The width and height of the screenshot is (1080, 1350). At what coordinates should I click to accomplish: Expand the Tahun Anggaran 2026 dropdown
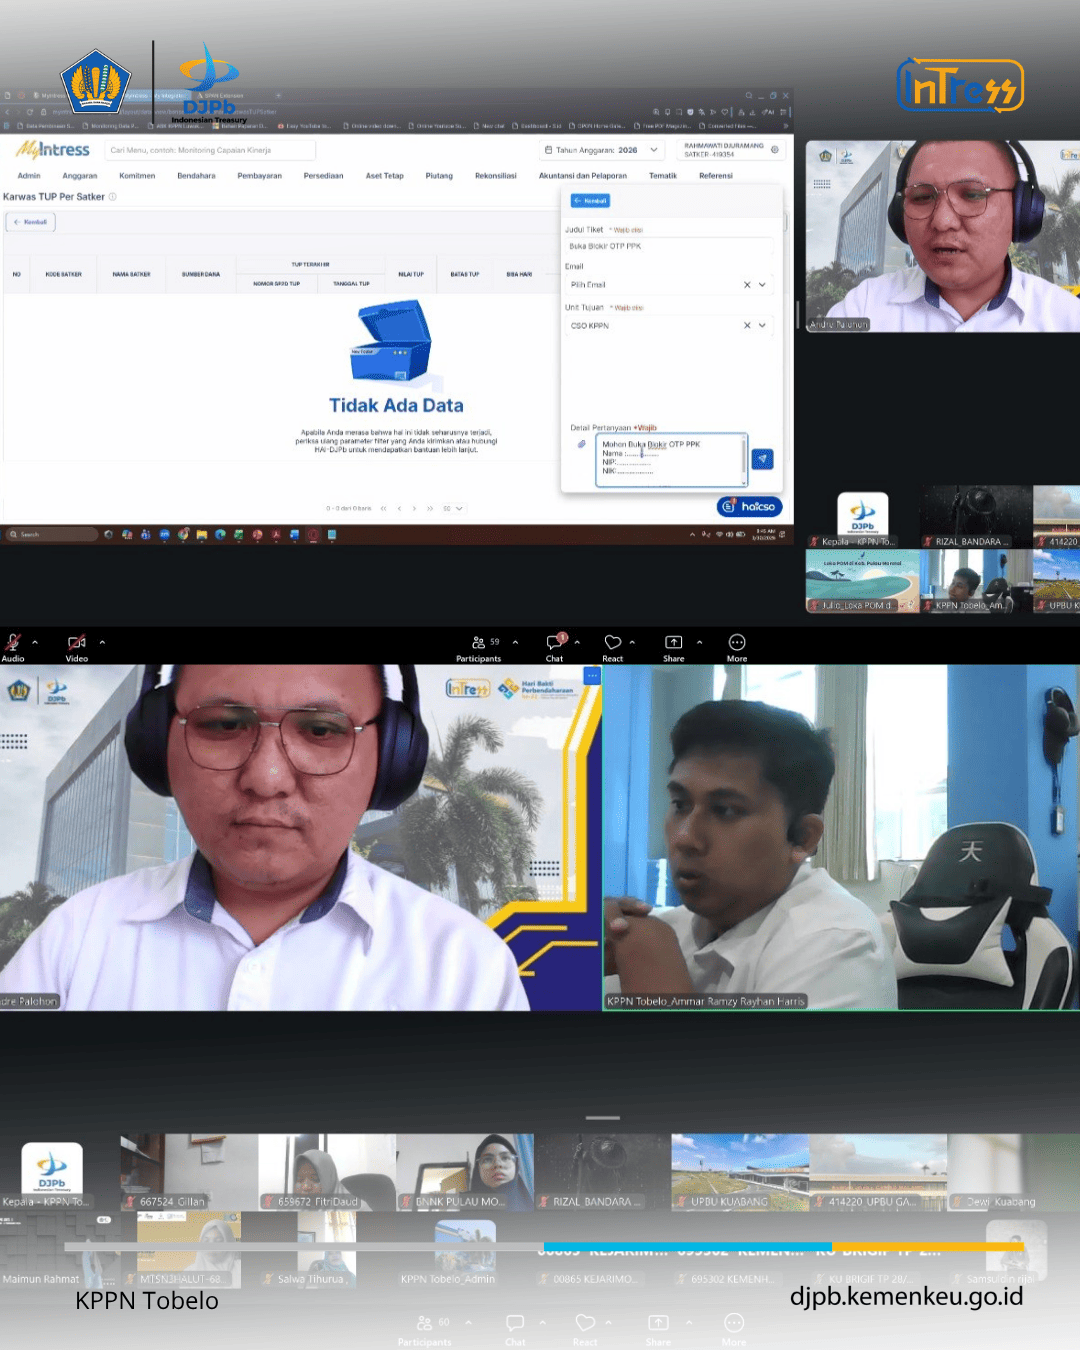coord(654,150)
